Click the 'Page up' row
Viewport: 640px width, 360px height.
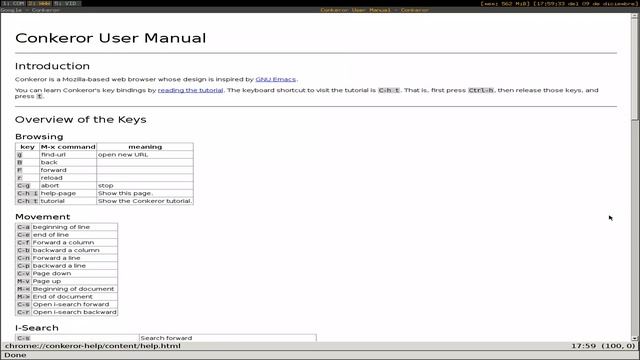(67, 281)
